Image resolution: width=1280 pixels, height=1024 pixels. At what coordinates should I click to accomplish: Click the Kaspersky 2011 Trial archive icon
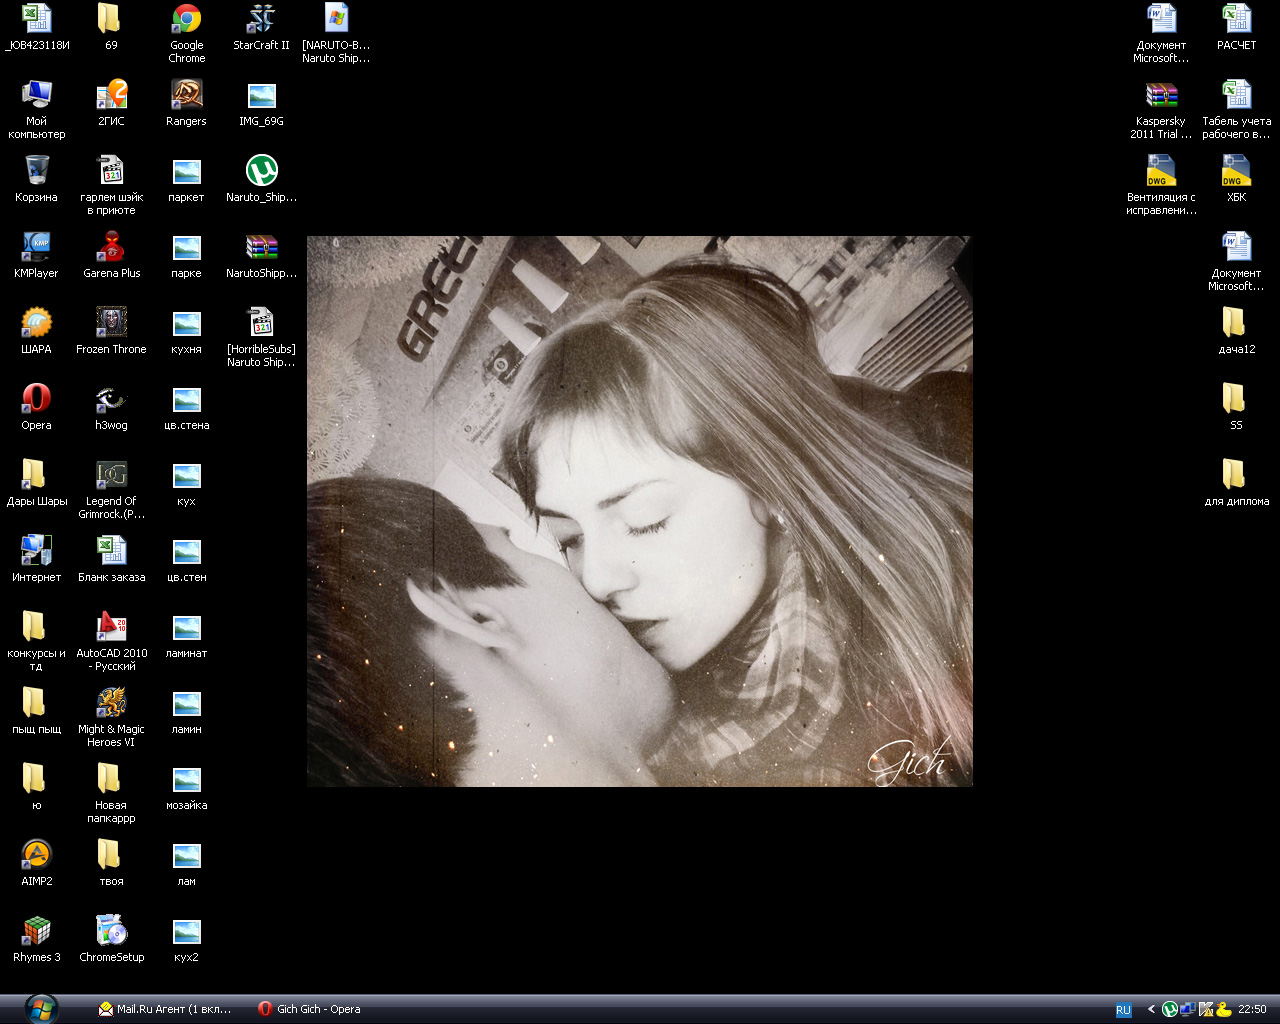click(x=1161, y=96)
